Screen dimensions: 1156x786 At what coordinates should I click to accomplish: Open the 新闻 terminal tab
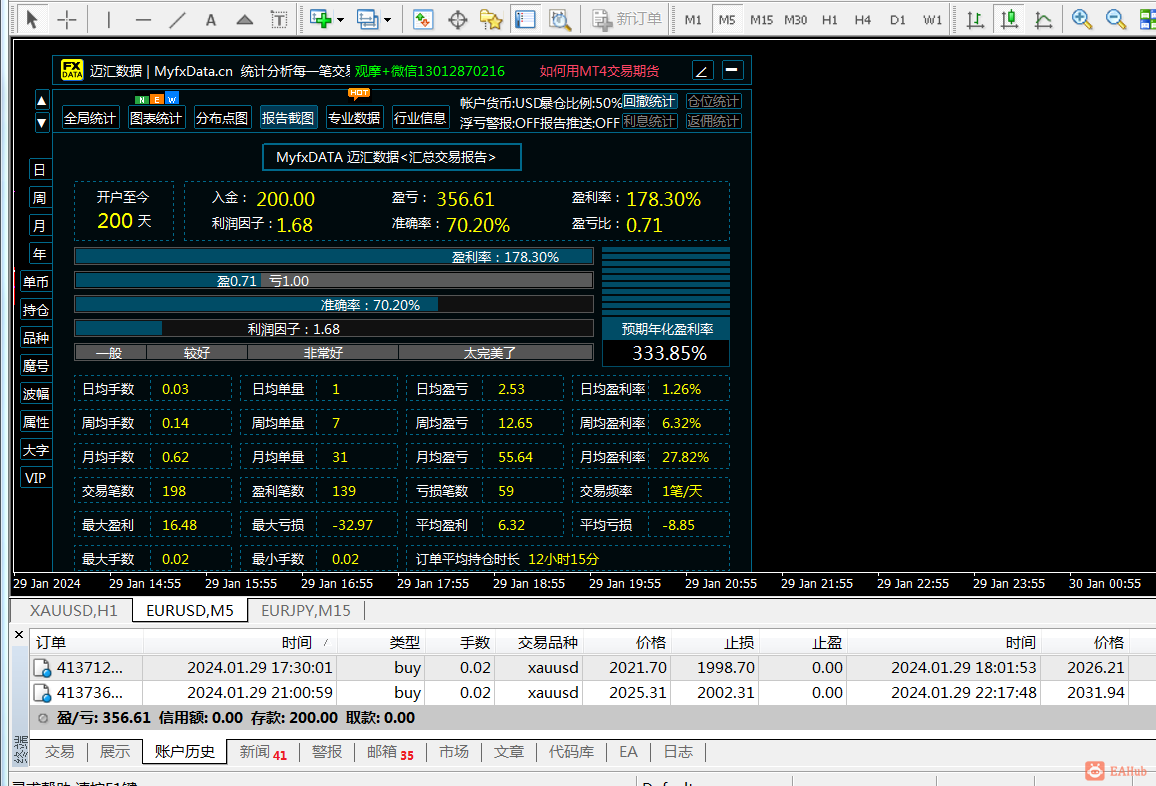tap(263, 752)
